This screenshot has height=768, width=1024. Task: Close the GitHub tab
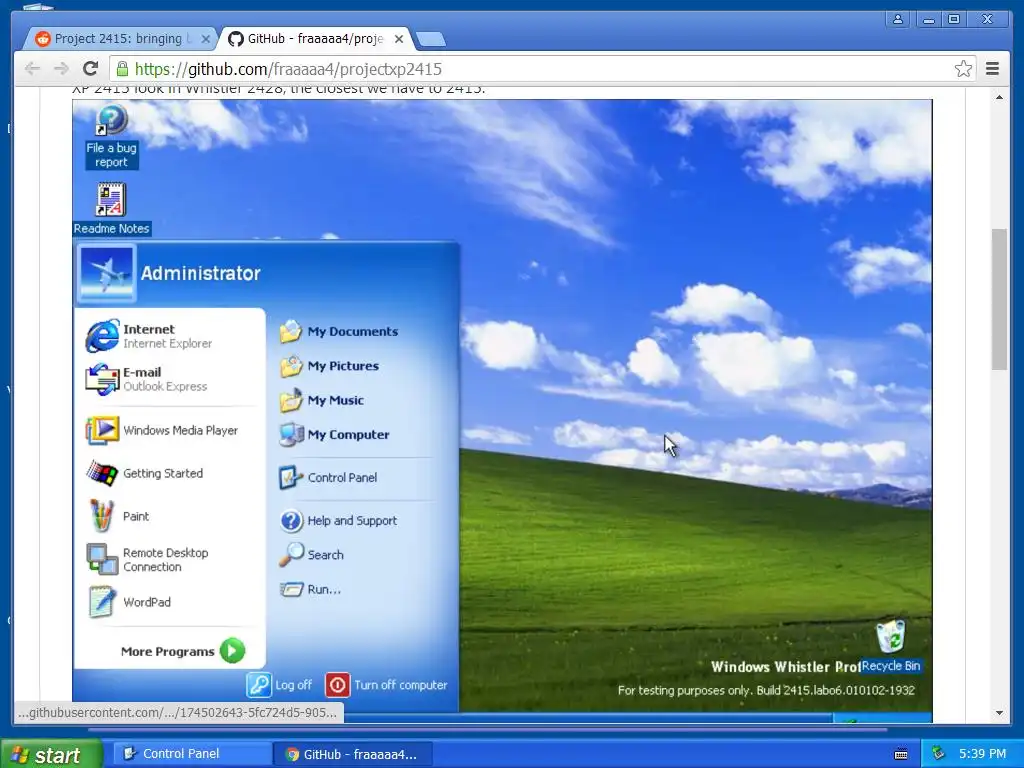pos(399,39)
